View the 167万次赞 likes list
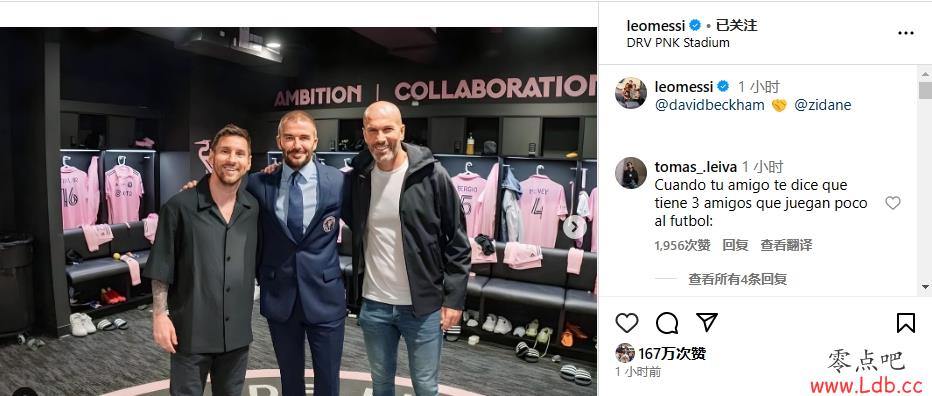Viewport: 932px width, 396px height. tap(672, 354)
